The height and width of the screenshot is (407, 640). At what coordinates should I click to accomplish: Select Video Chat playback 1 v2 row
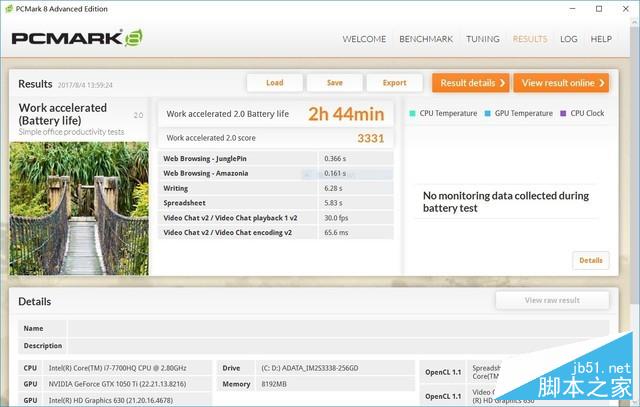(276, 218)
